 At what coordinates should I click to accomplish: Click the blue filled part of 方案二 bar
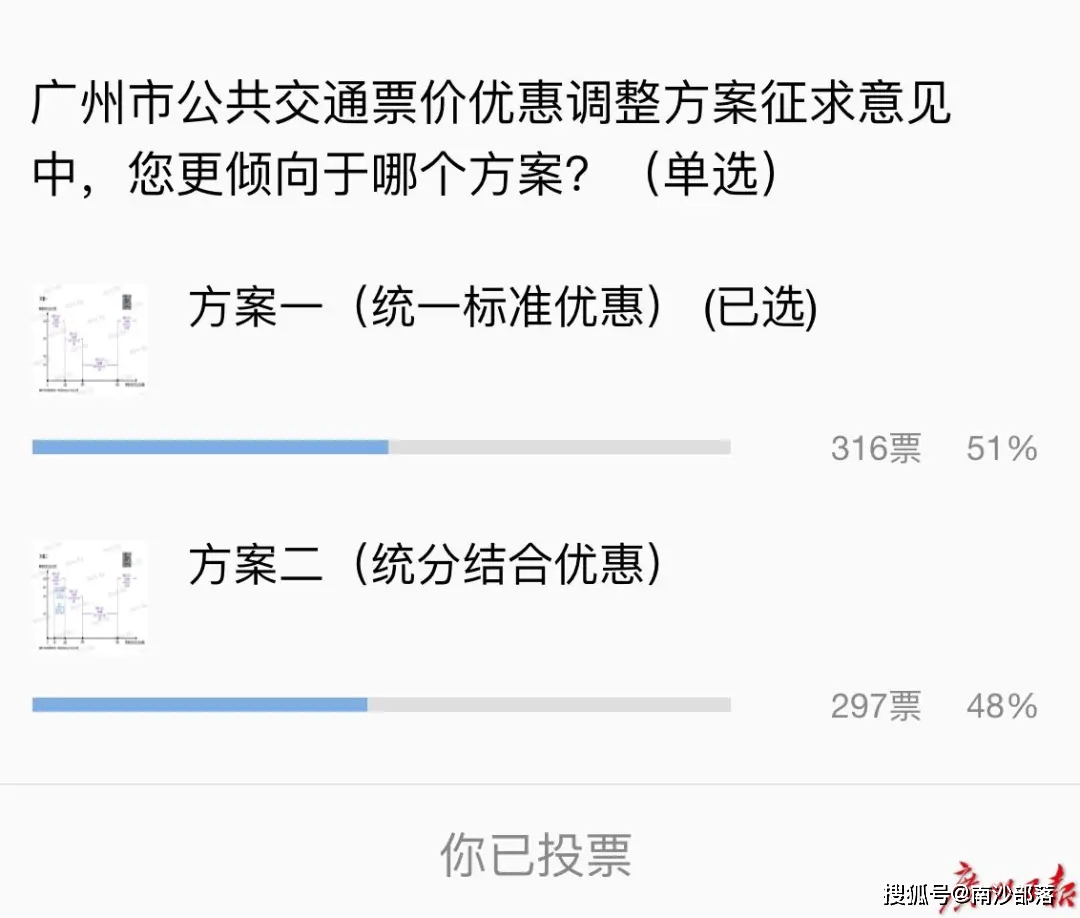(x=200, y=705)
